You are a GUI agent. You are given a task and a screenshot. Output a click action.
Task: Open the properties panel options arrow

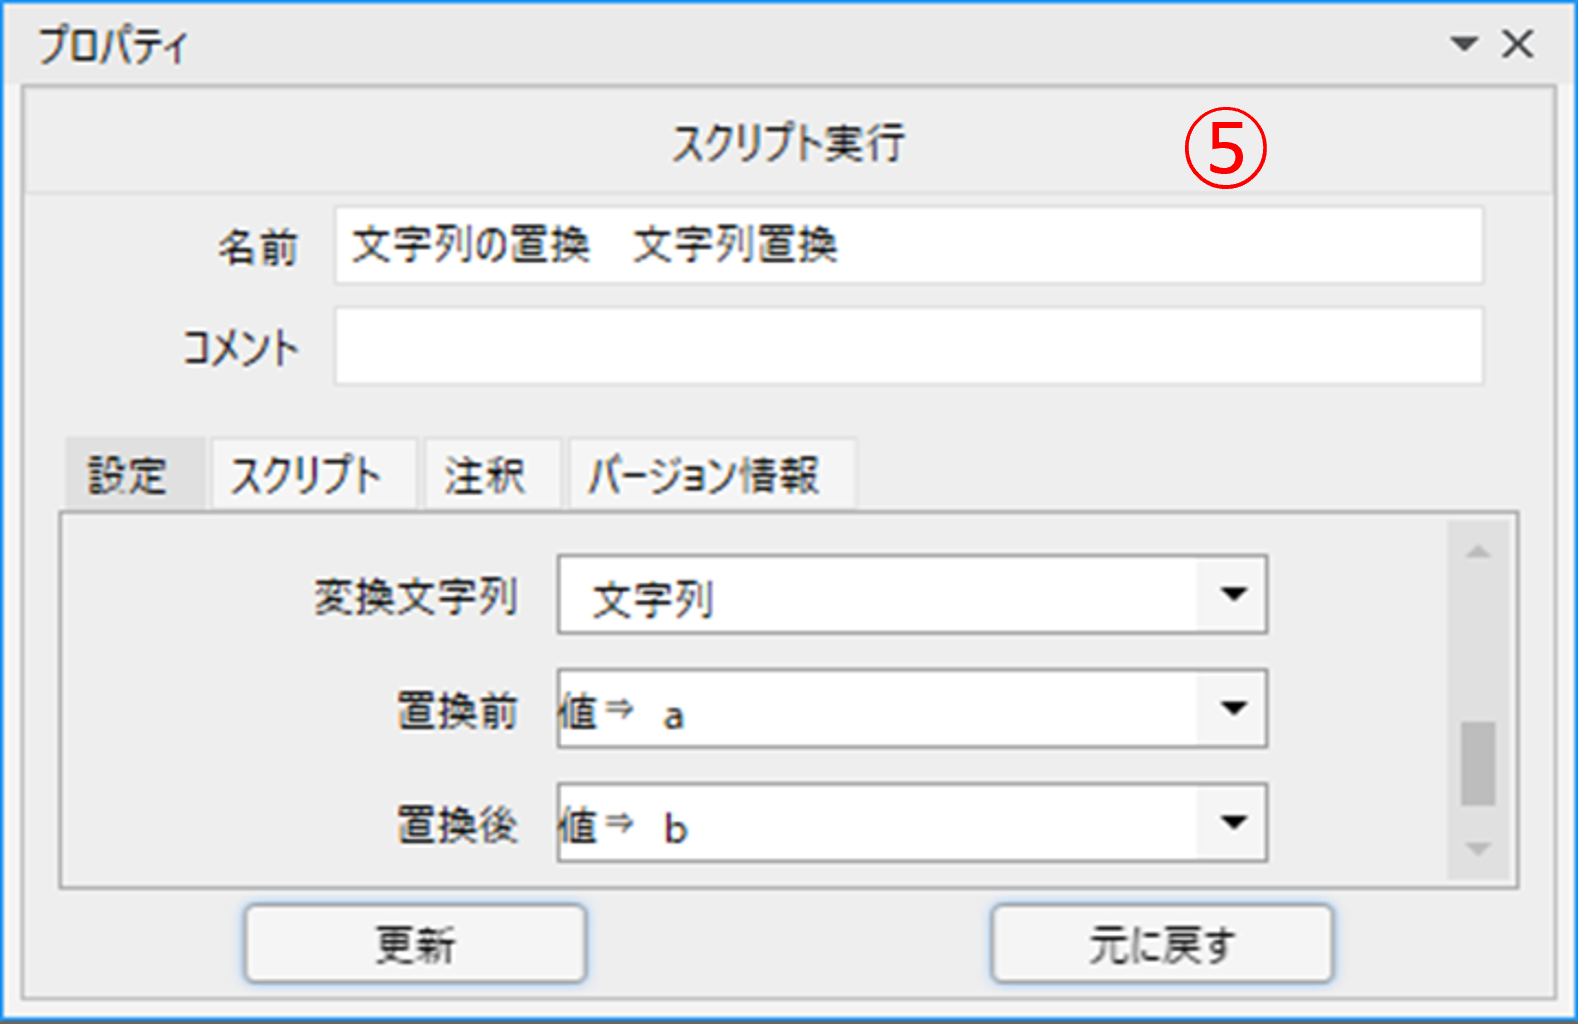pos(1464,44)
